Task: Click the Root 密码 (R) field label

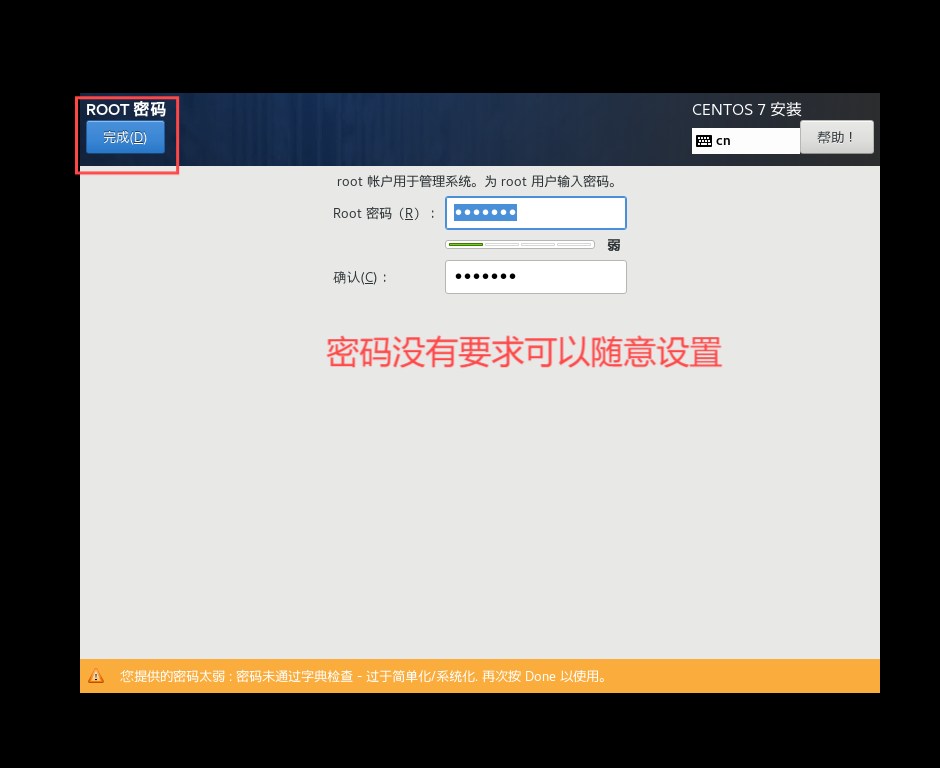Action: click(383, 213)
